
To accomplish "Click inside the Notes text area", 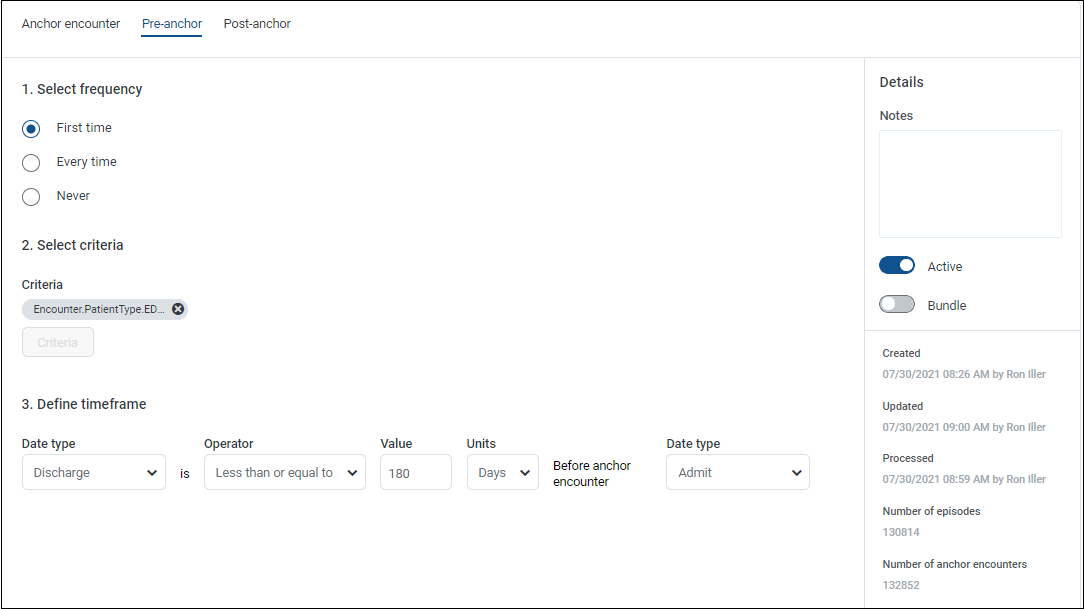I will coord(970,184).
